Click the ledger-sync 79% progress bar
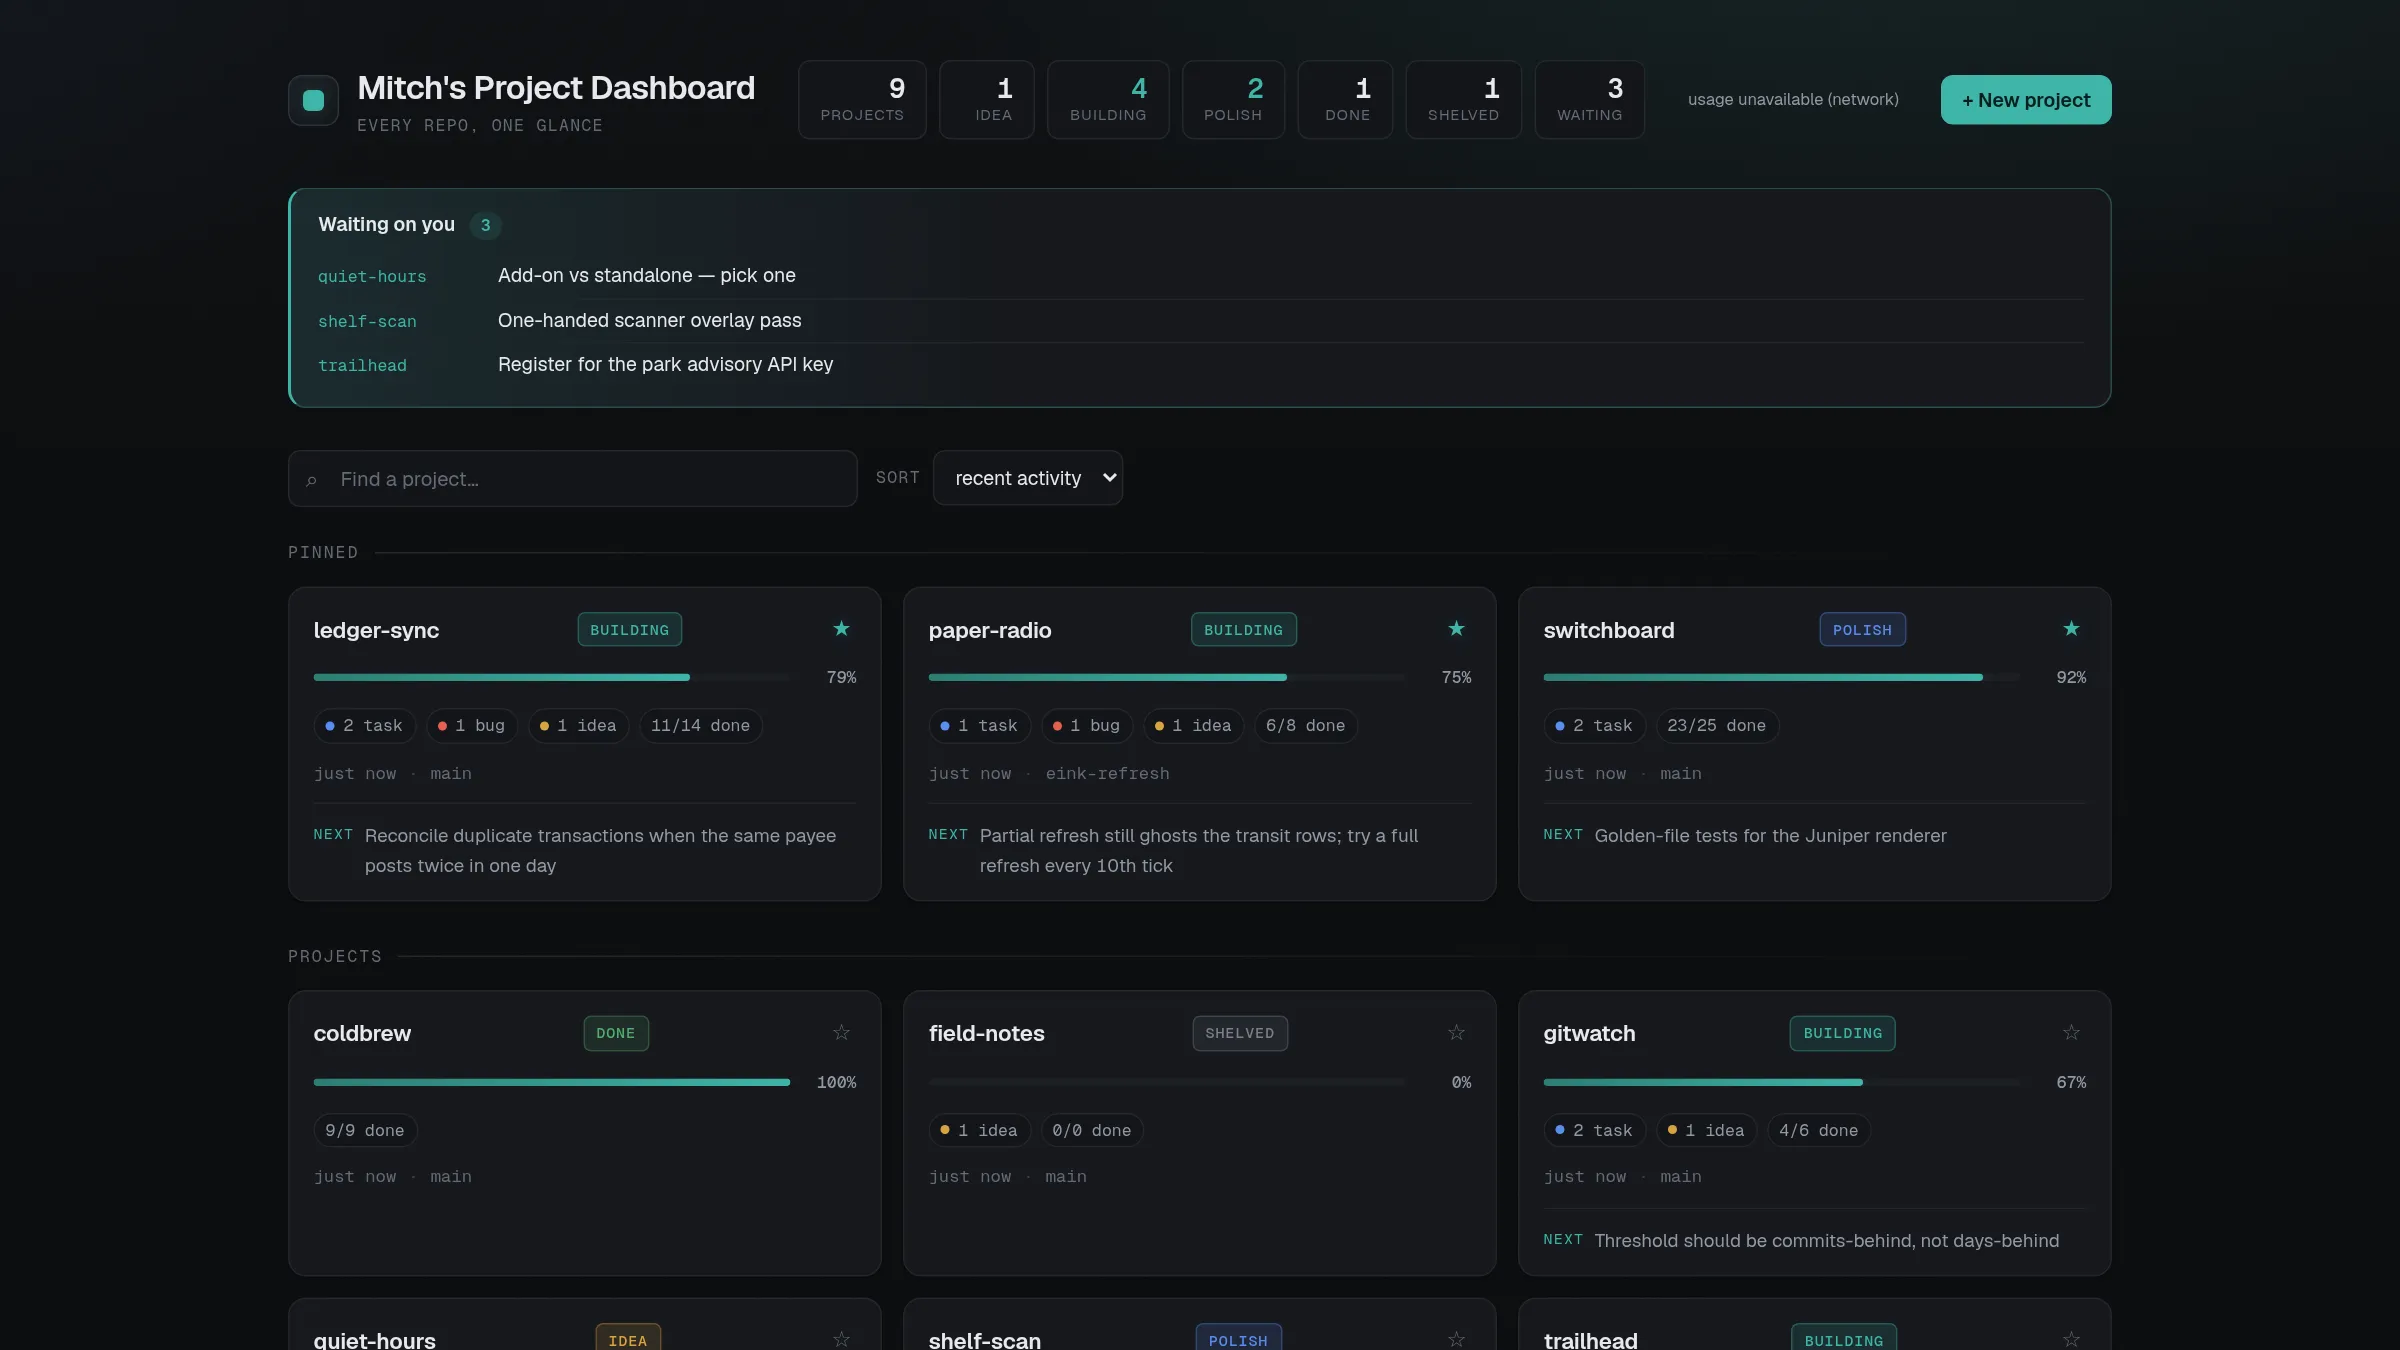 [x=551, y=678]
